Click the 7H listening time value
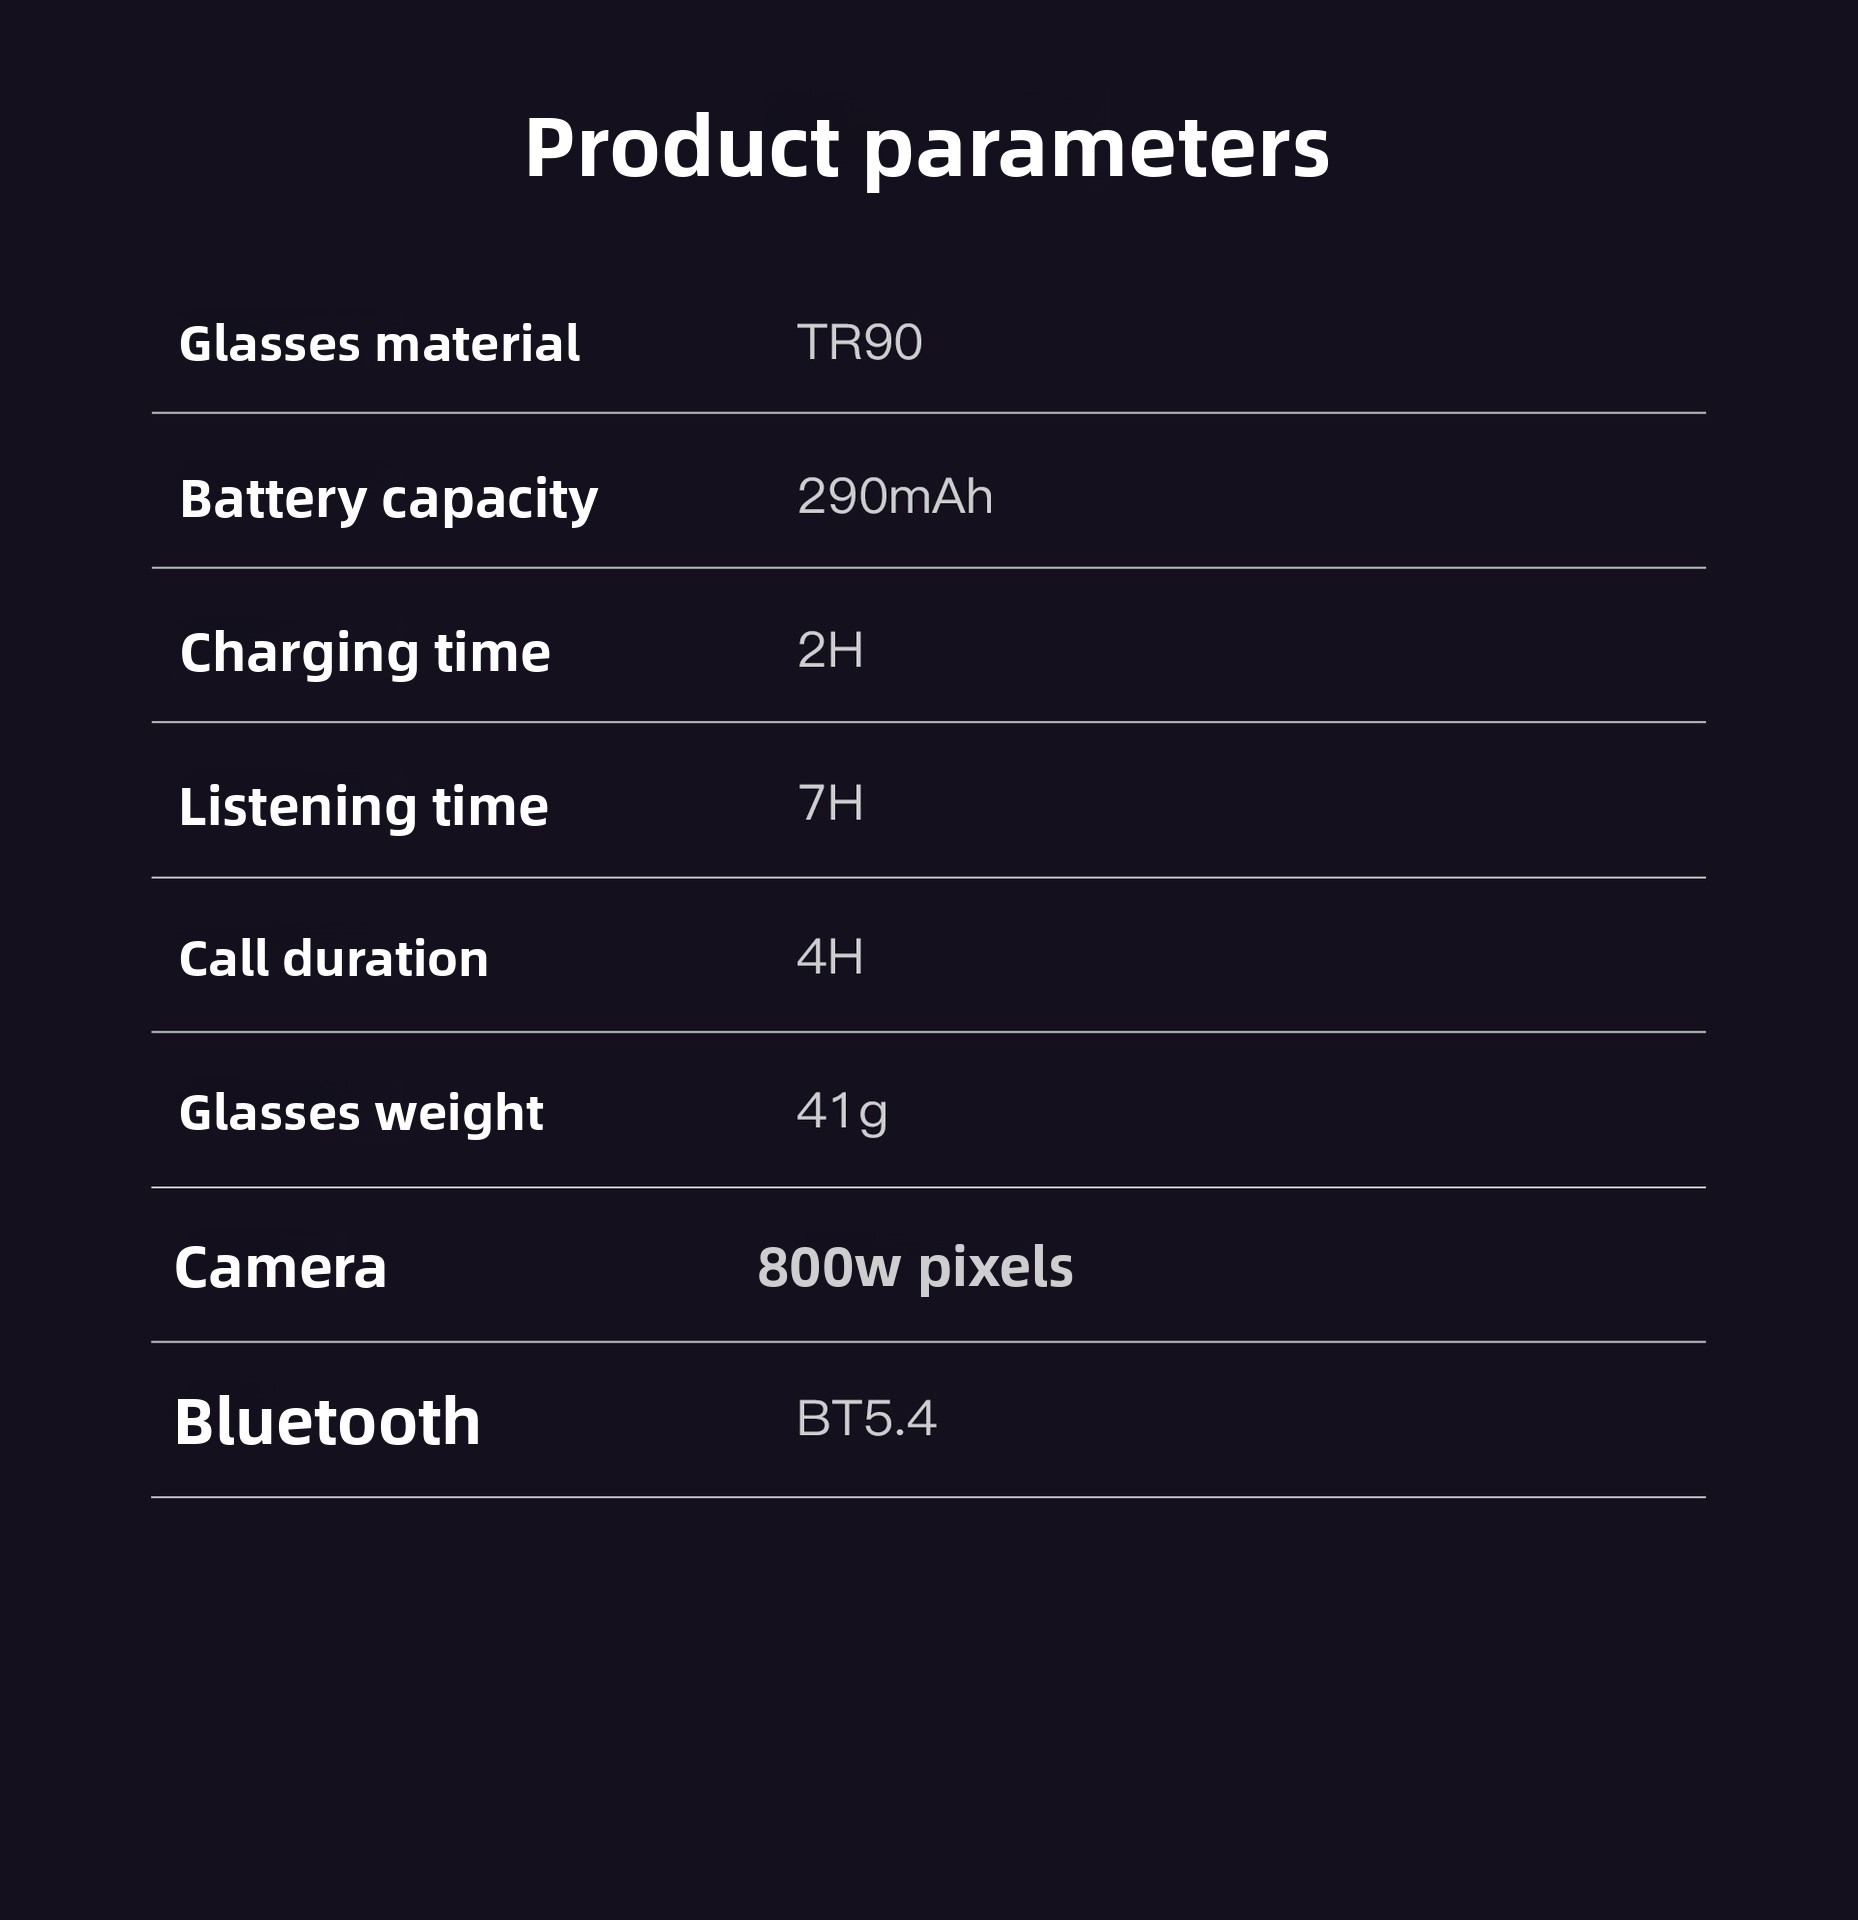The width and height of the screenshot is (1858, 1920). [x=830, y=803]
